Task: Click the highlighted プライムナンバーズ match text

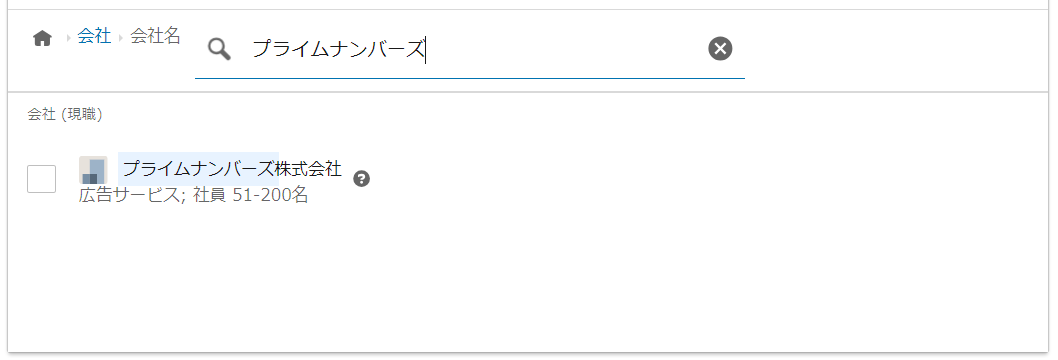Action: coord(200,169)
